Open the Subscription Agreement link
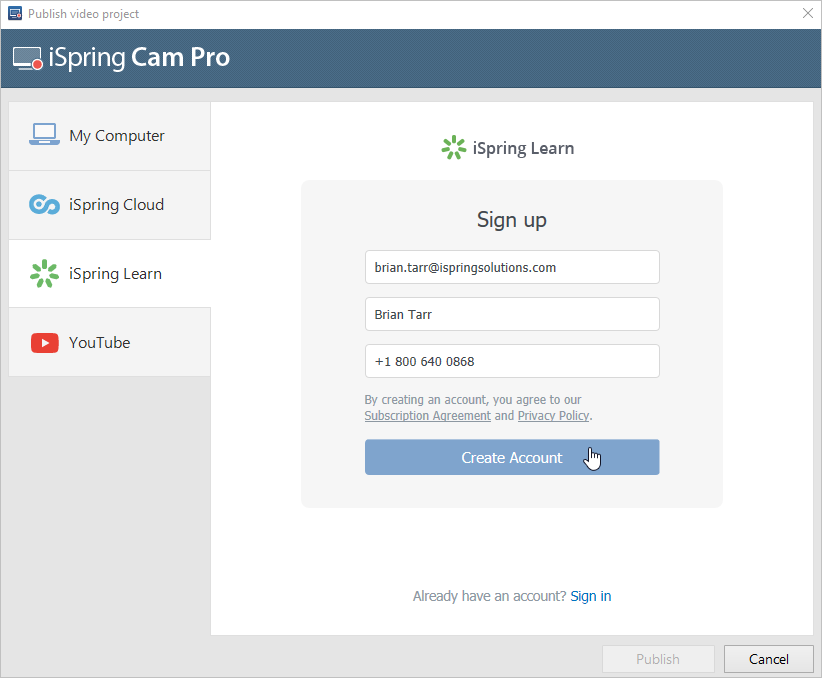 coord(427,416)
